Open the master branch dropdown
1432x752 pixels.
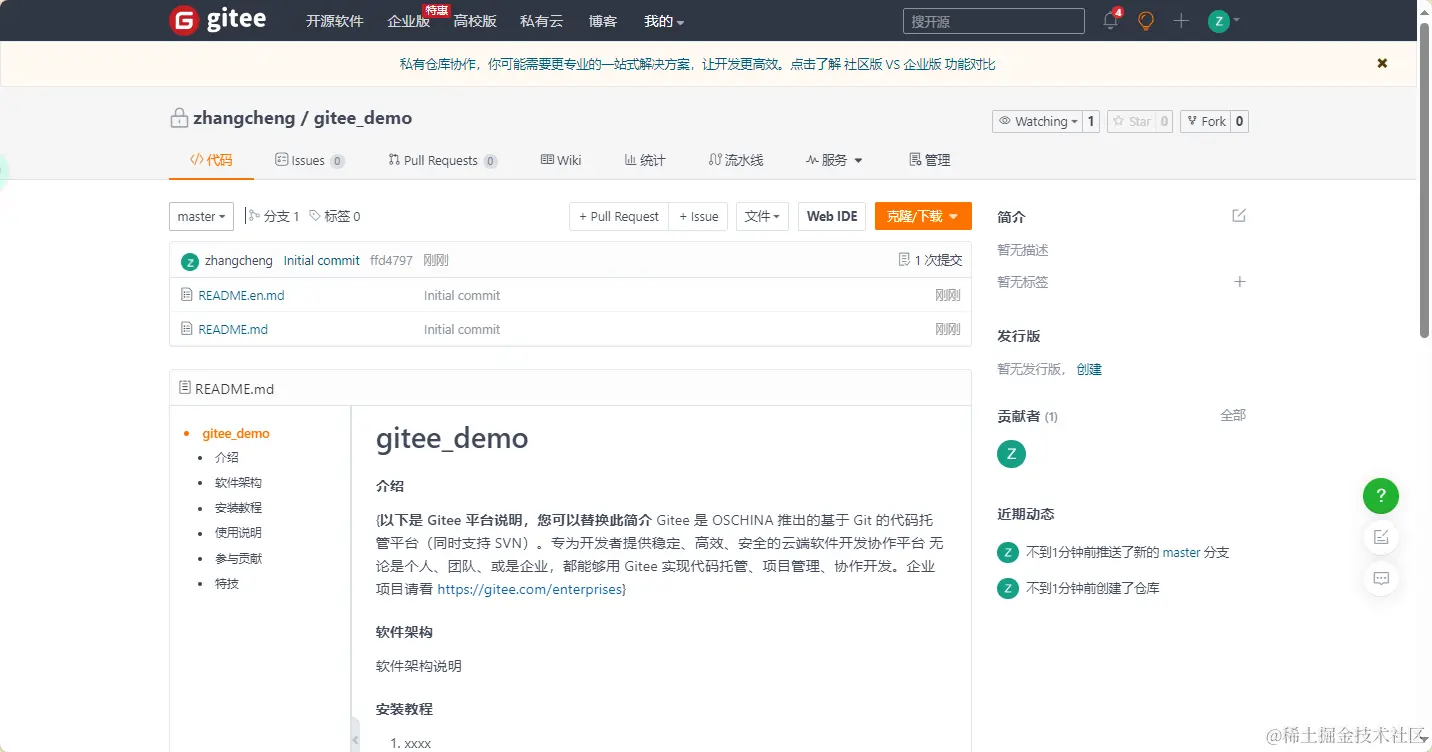(201, 216)
